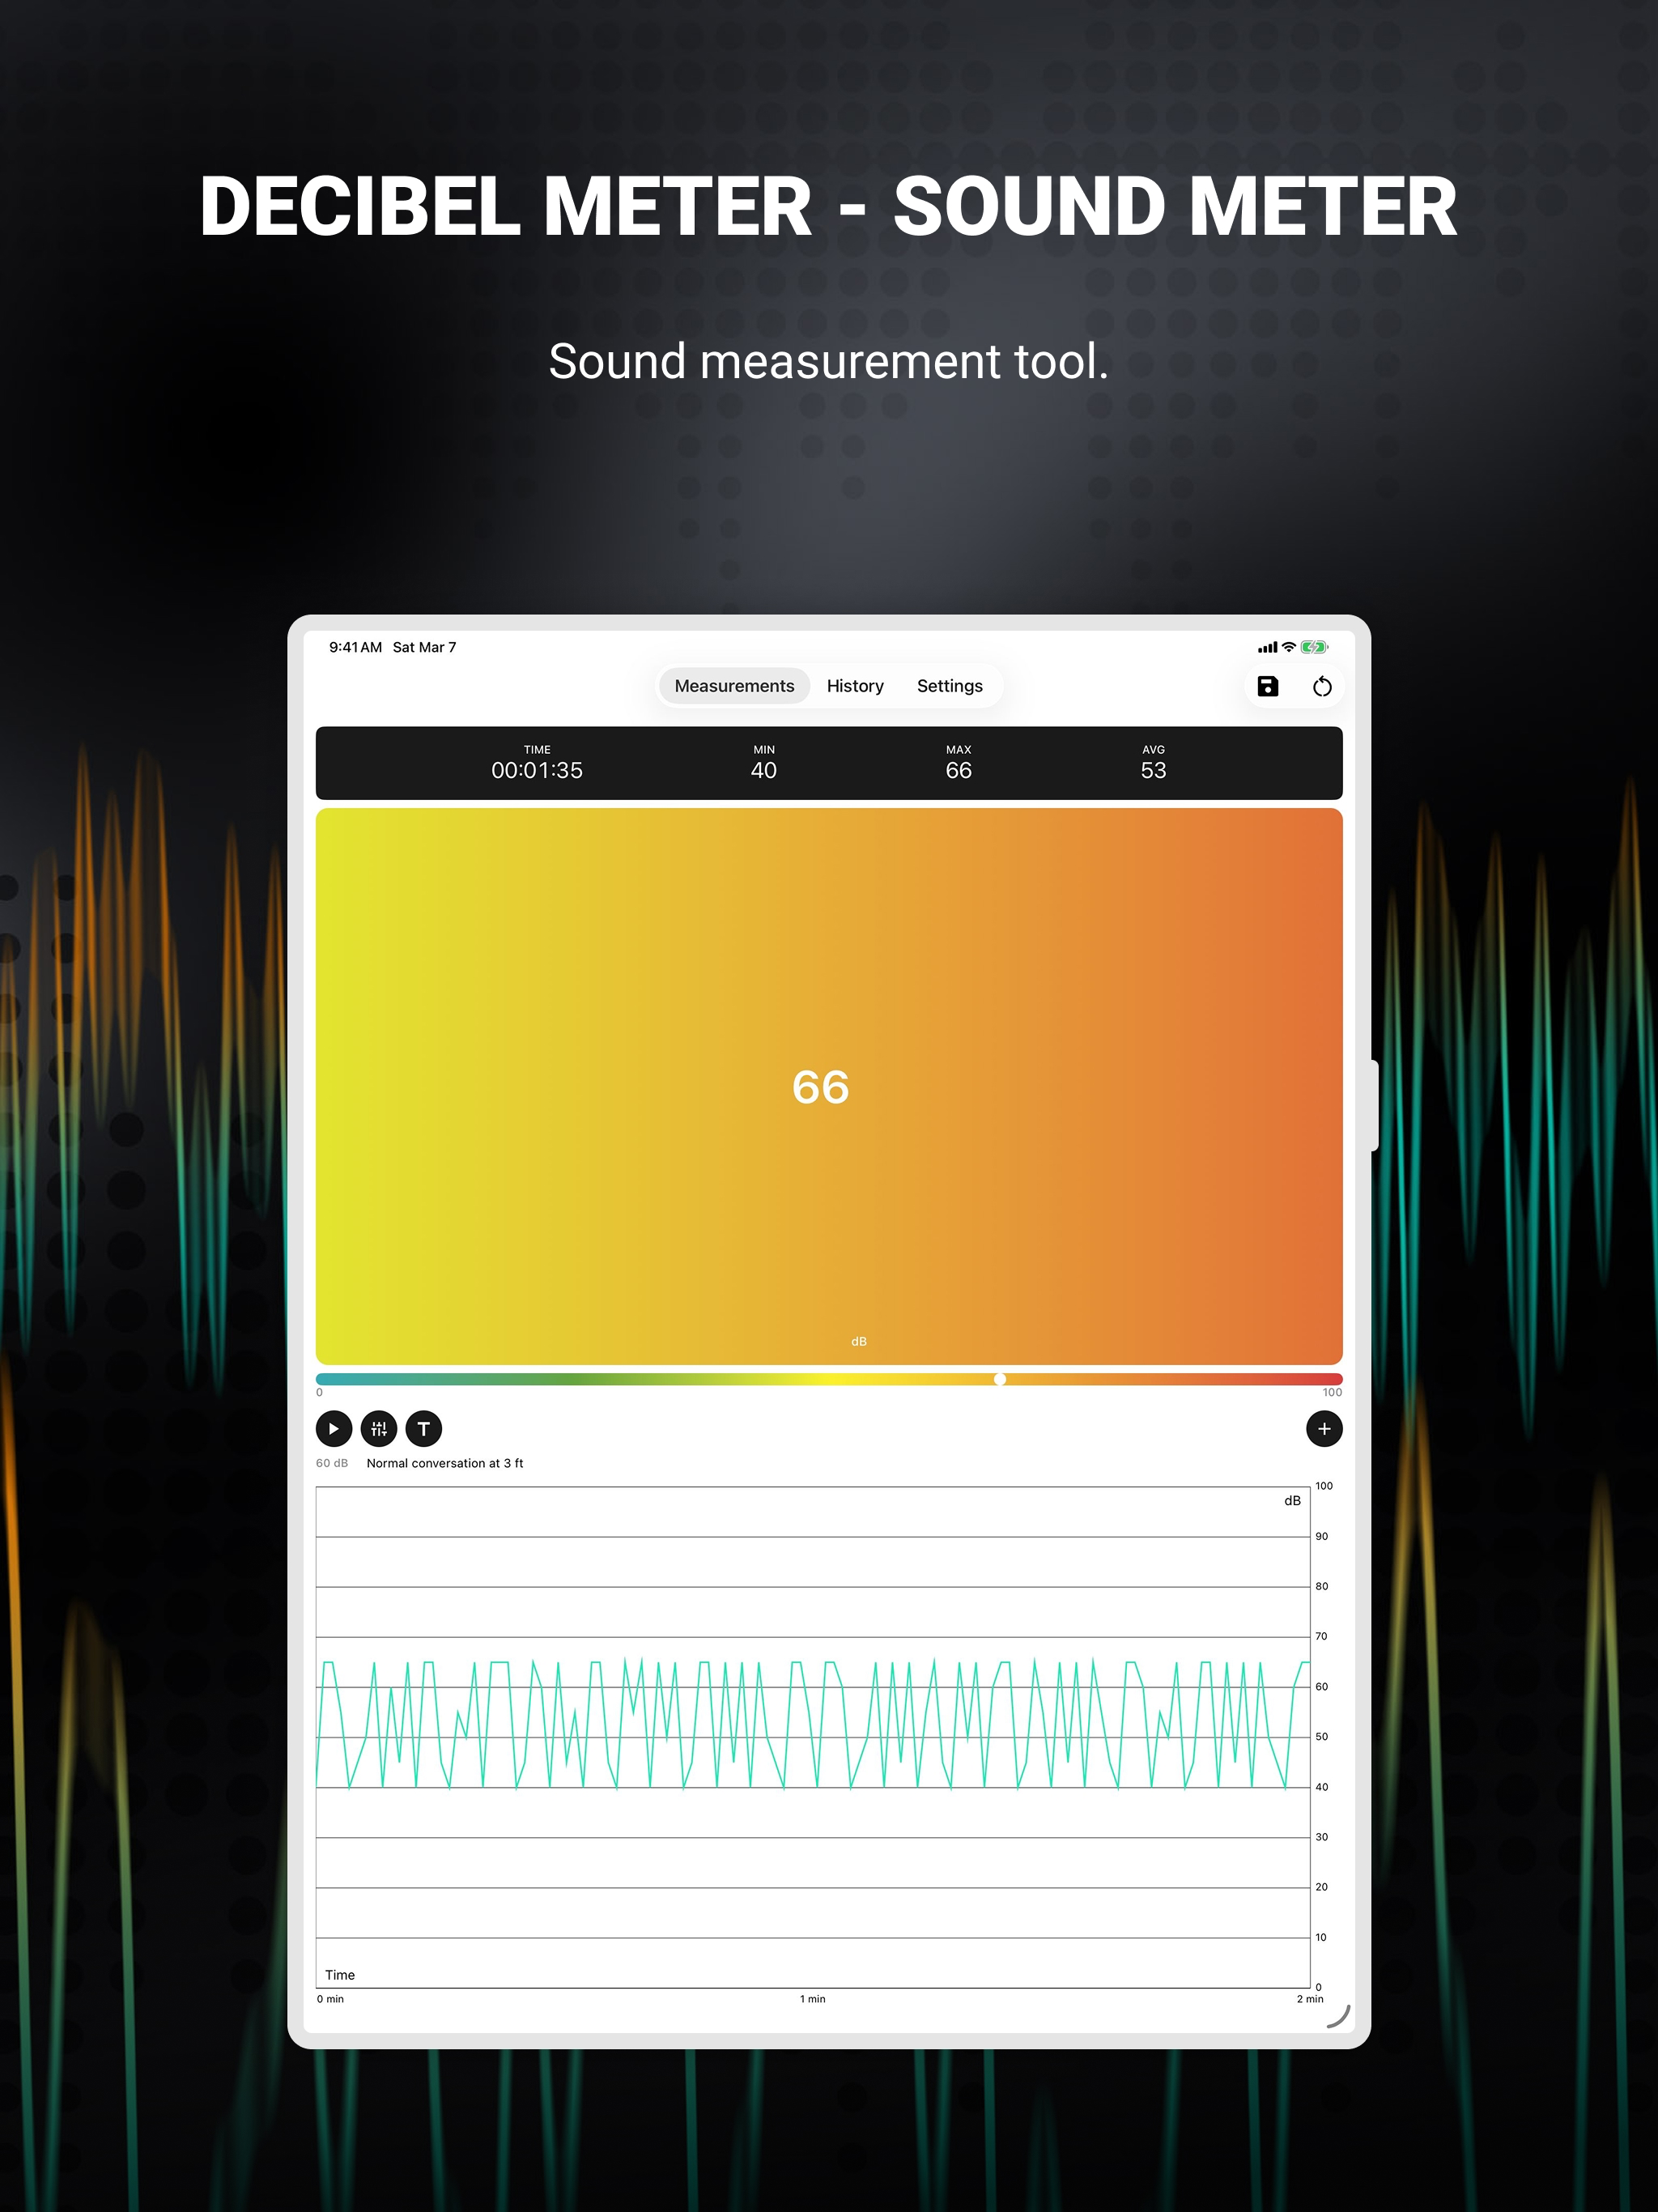The width and height of the screenshot is (1658, 2212).
Task: Tap the T text icon
Action: 424,1428
